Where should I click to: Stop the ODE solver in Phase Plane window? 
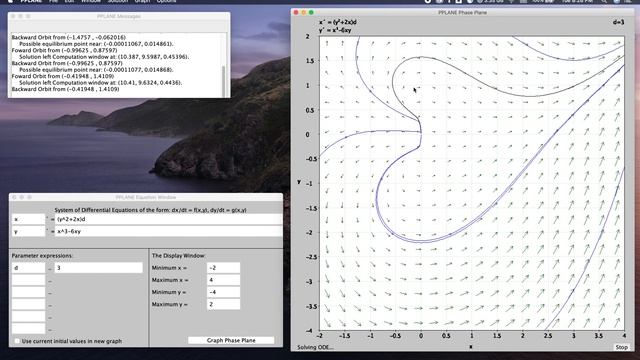tap(621, 347)
